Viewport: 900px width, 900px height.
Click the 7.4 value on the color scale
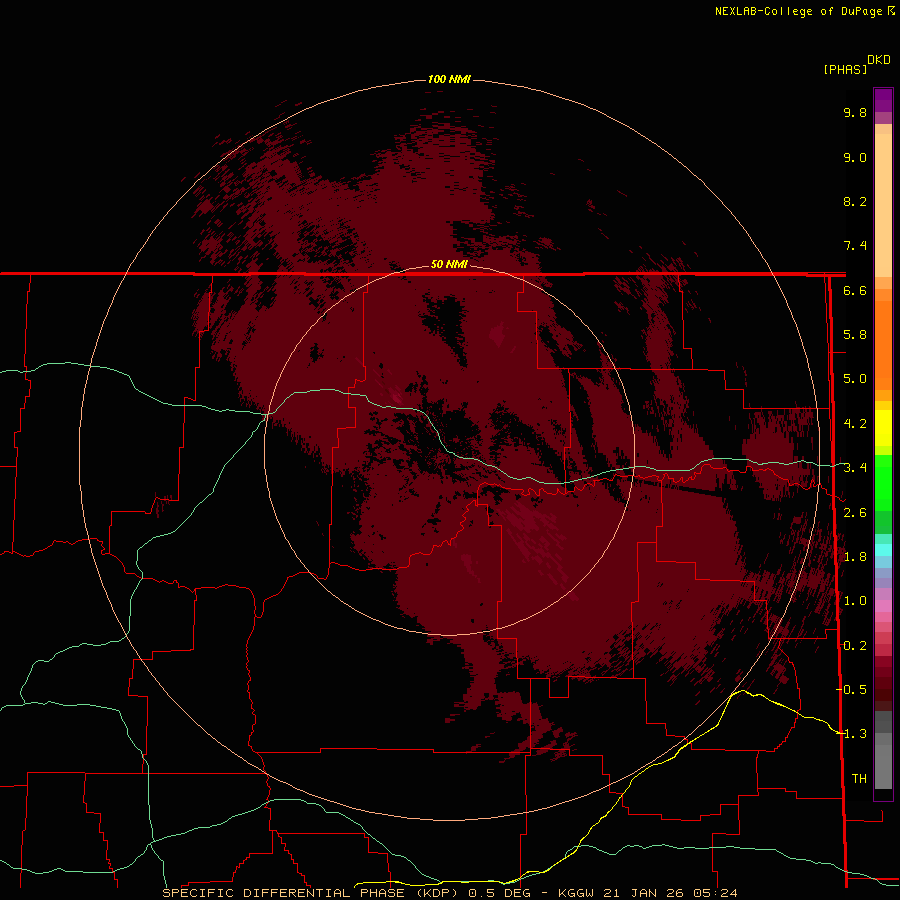(855, 246)
